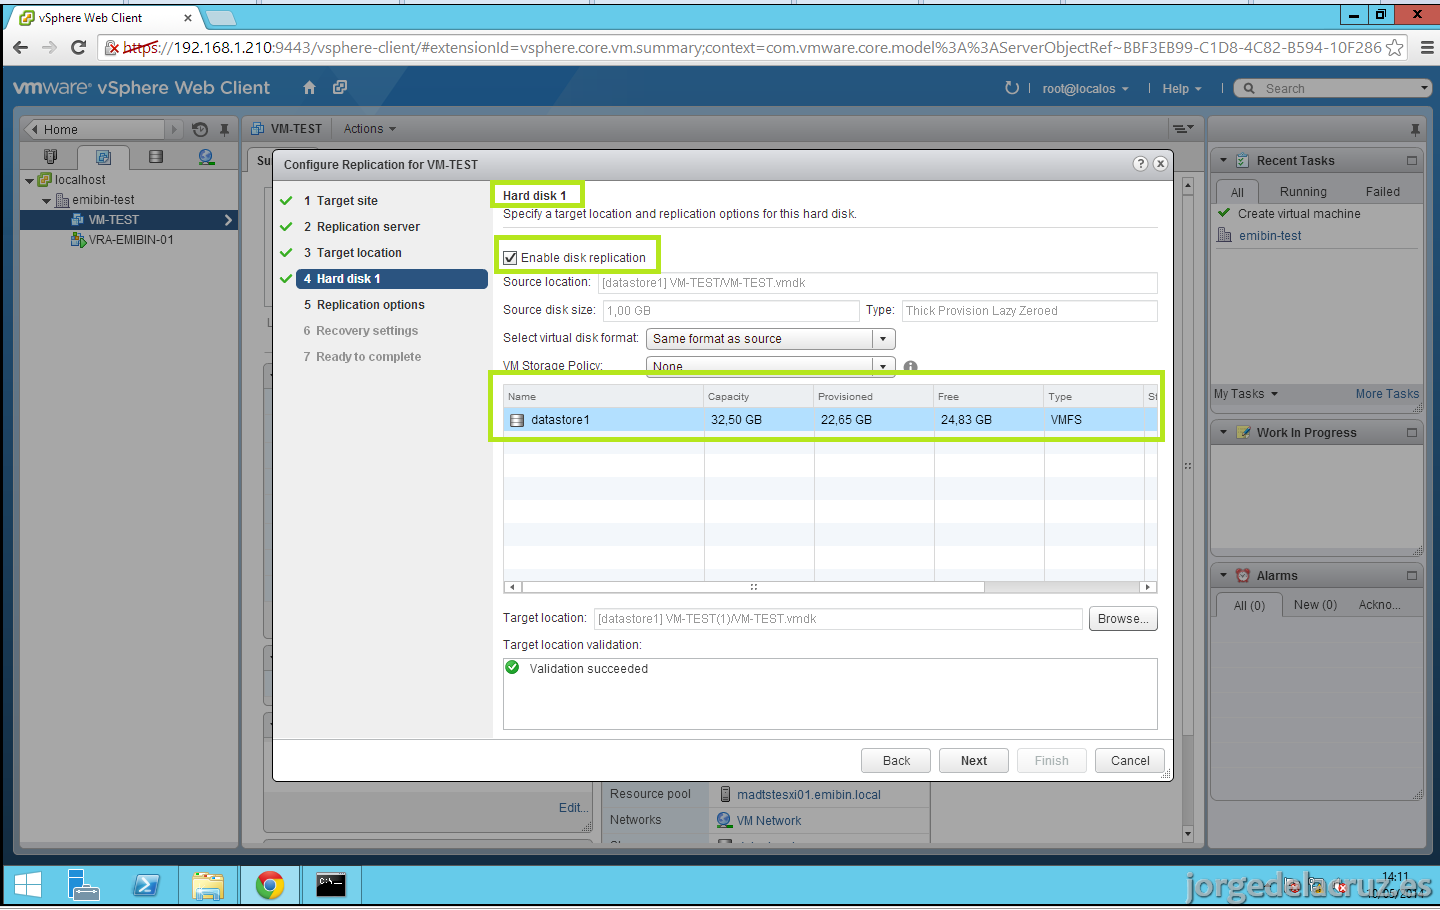Open the Storage navigator view
Image resolution: width=1440 pixels, height=910 pixels.
tap(155, 157)
